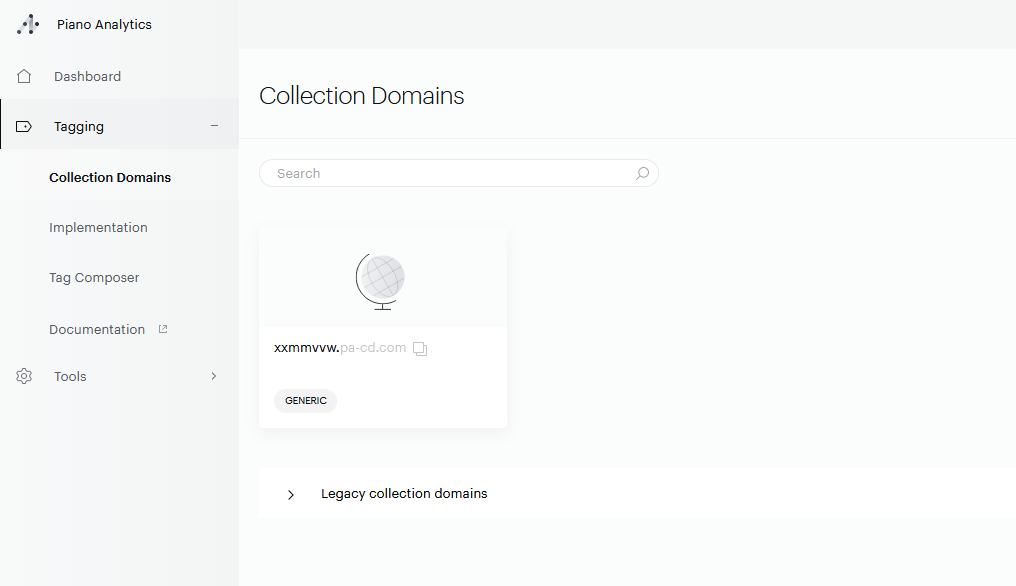Click the globe illustration on domain card
Image resolution: width=1016 pixels, height=586 pixels.
[x=381, y=279]
